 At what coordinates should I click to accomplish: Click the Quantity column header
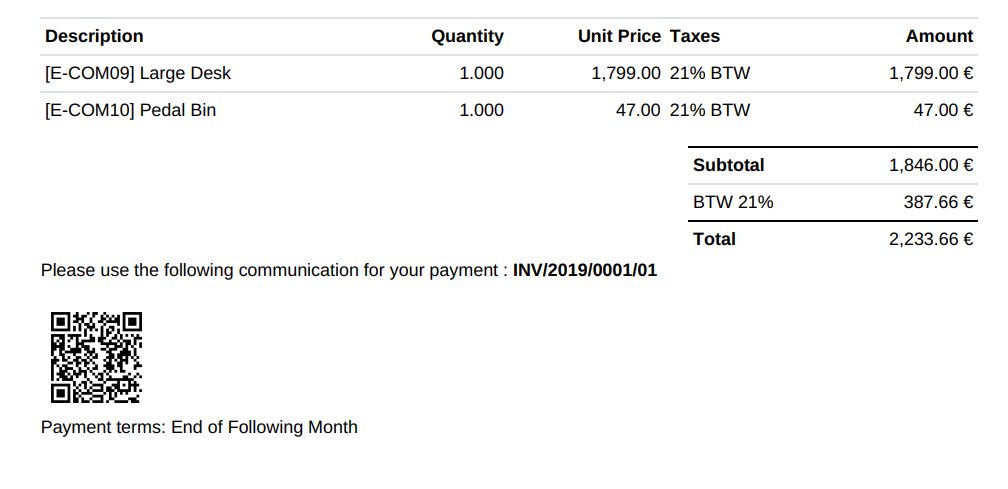tap(467, 36)
